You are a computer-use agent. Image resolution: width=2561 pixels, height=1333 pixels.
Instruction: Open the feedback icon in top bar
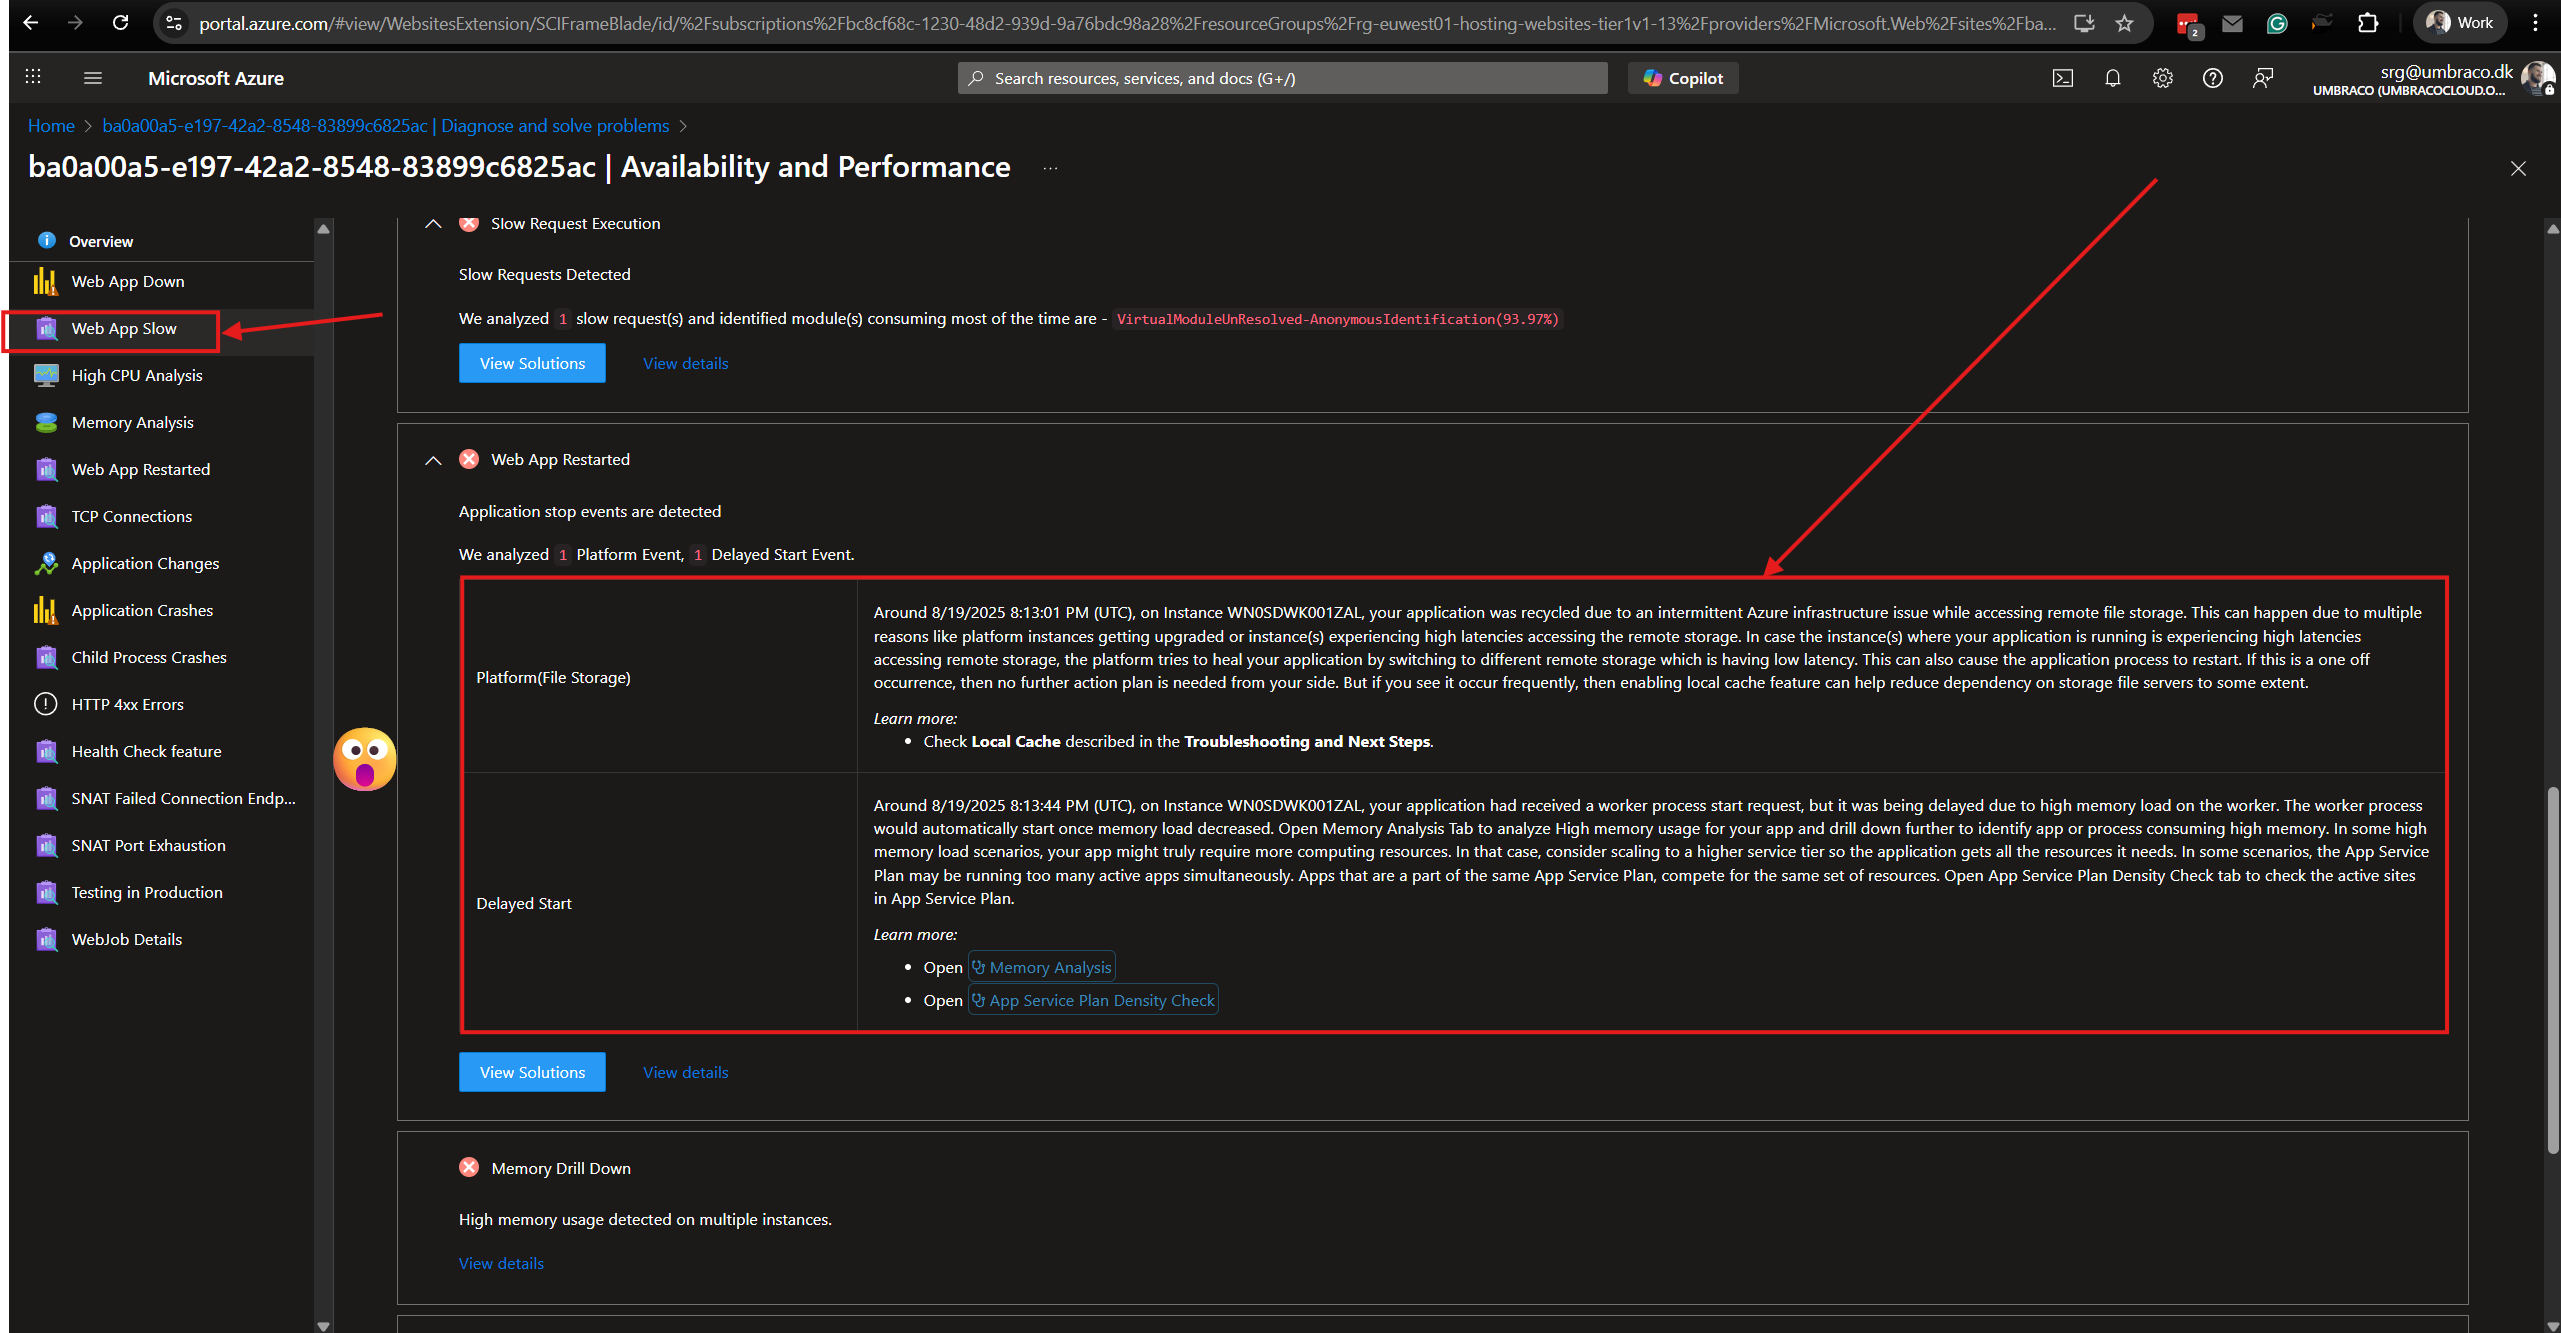(x=2262, y=78)
